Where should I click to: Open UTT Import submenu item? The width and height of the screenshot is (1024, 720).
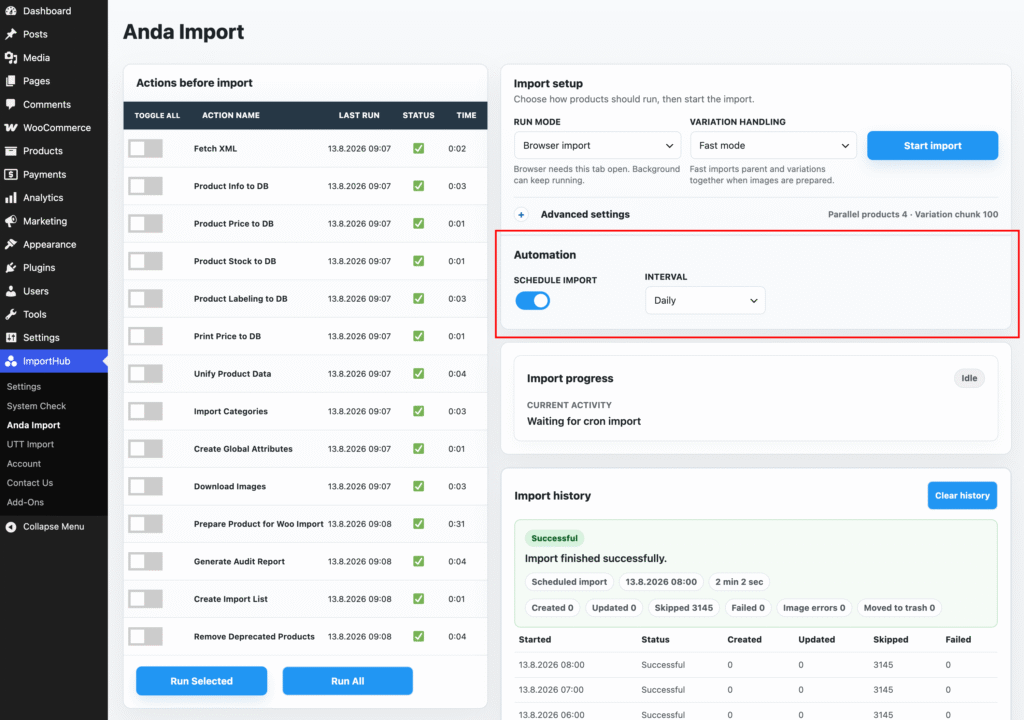[30, 444]
